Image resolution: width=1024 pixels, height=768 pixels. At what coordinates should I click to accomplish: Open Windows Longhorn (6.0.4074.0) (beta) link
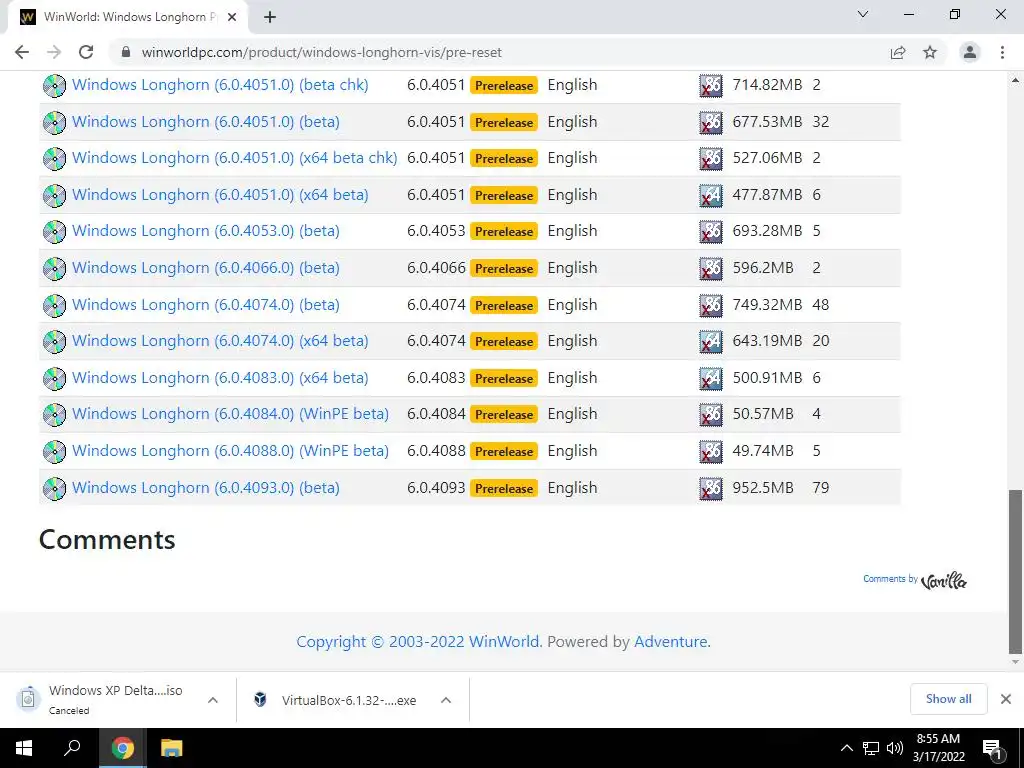point(206,305)
